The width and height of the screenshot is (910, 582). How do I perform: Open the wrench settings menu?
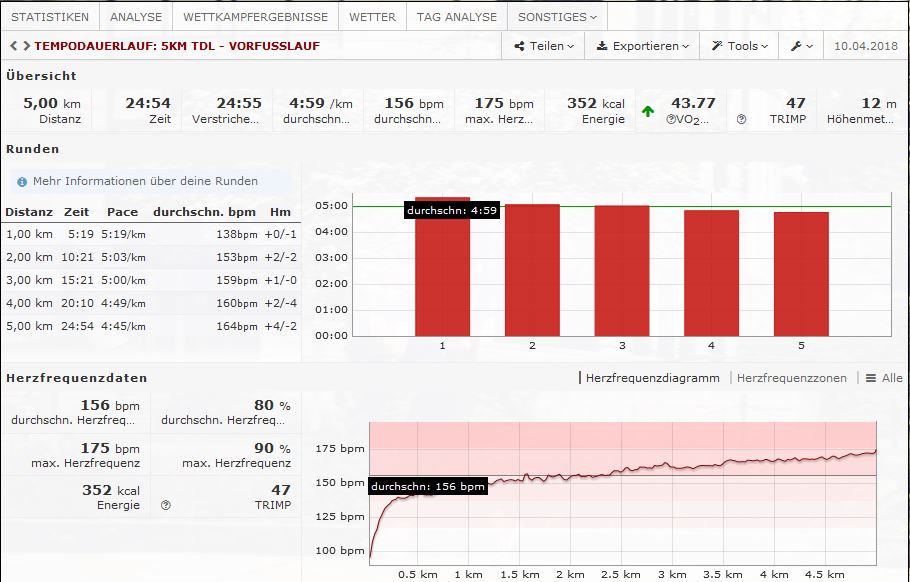point(803,46)
